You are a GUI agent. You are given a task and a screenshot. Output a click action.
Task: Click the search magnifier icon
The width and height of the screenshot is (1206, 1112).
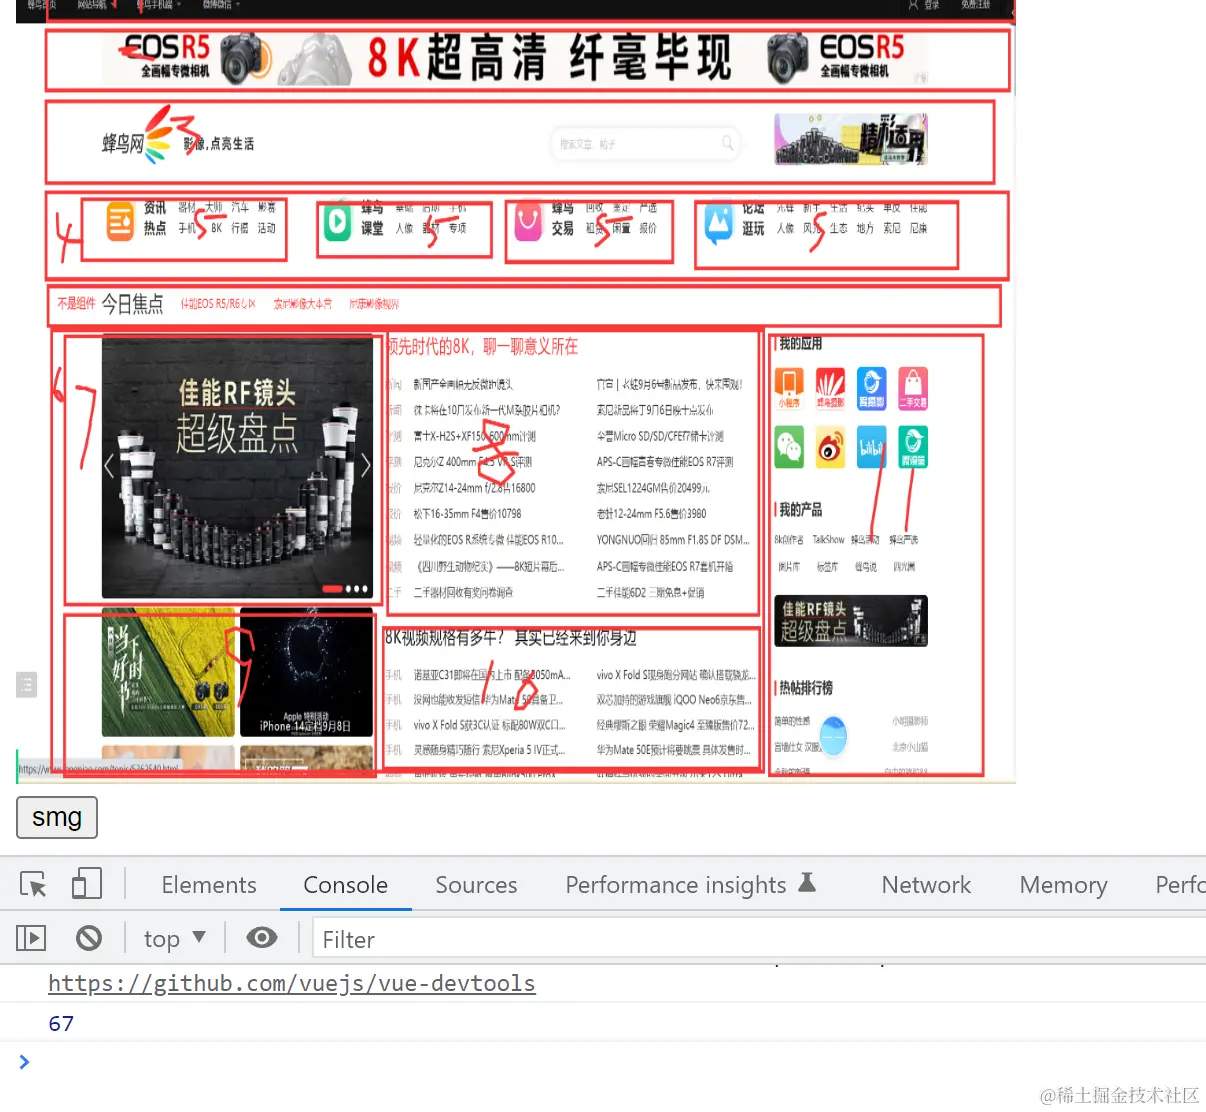click(728, 143)
